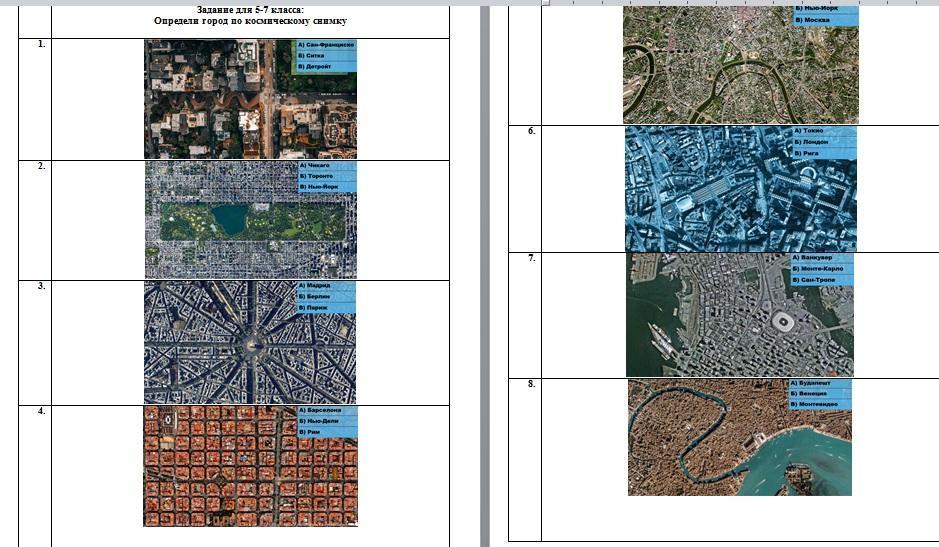Click option "Б) Нью-Дели"
This screenshot has width=939, height=547.
(318, 421)
